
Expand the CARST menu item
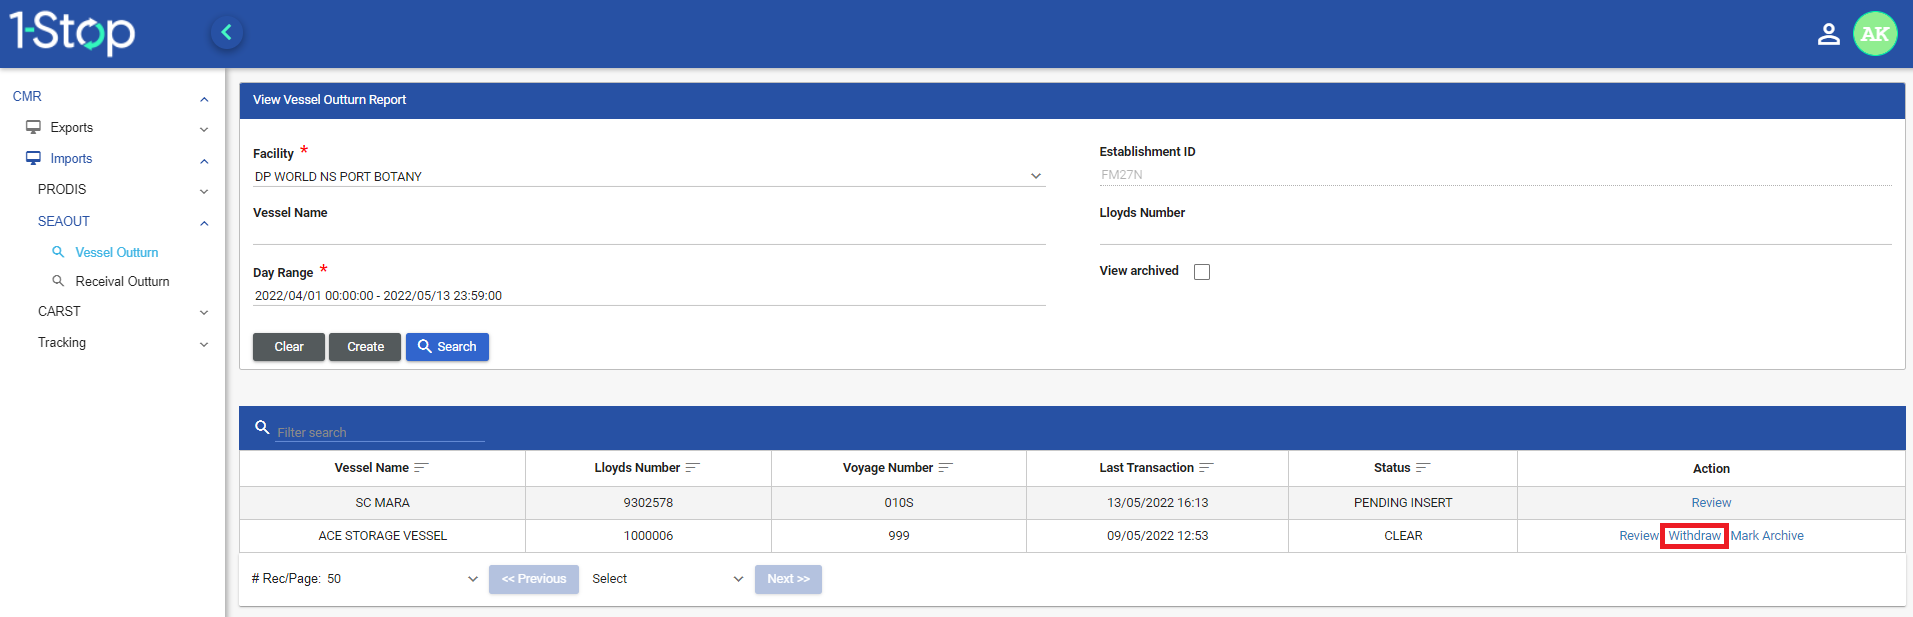coord(122,312)
